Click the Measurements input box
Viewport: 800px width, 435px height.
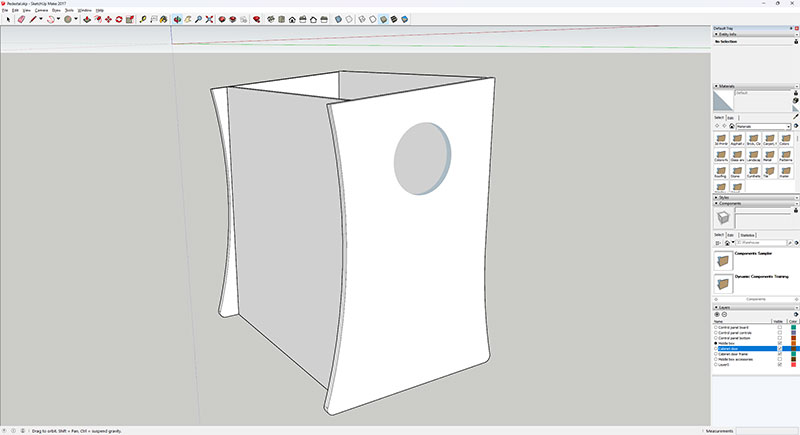(766, 431)
